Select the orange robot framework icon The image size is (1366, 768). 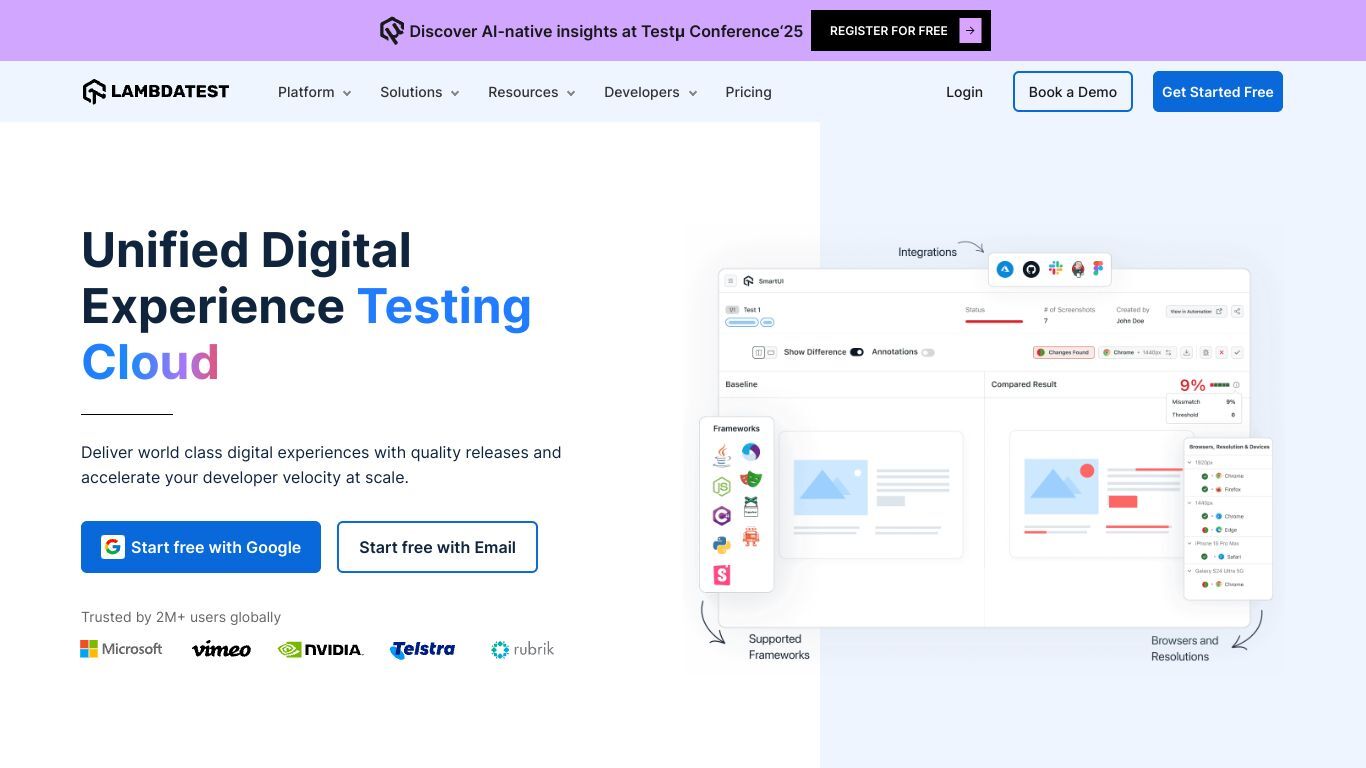click(x=751, y=537)
